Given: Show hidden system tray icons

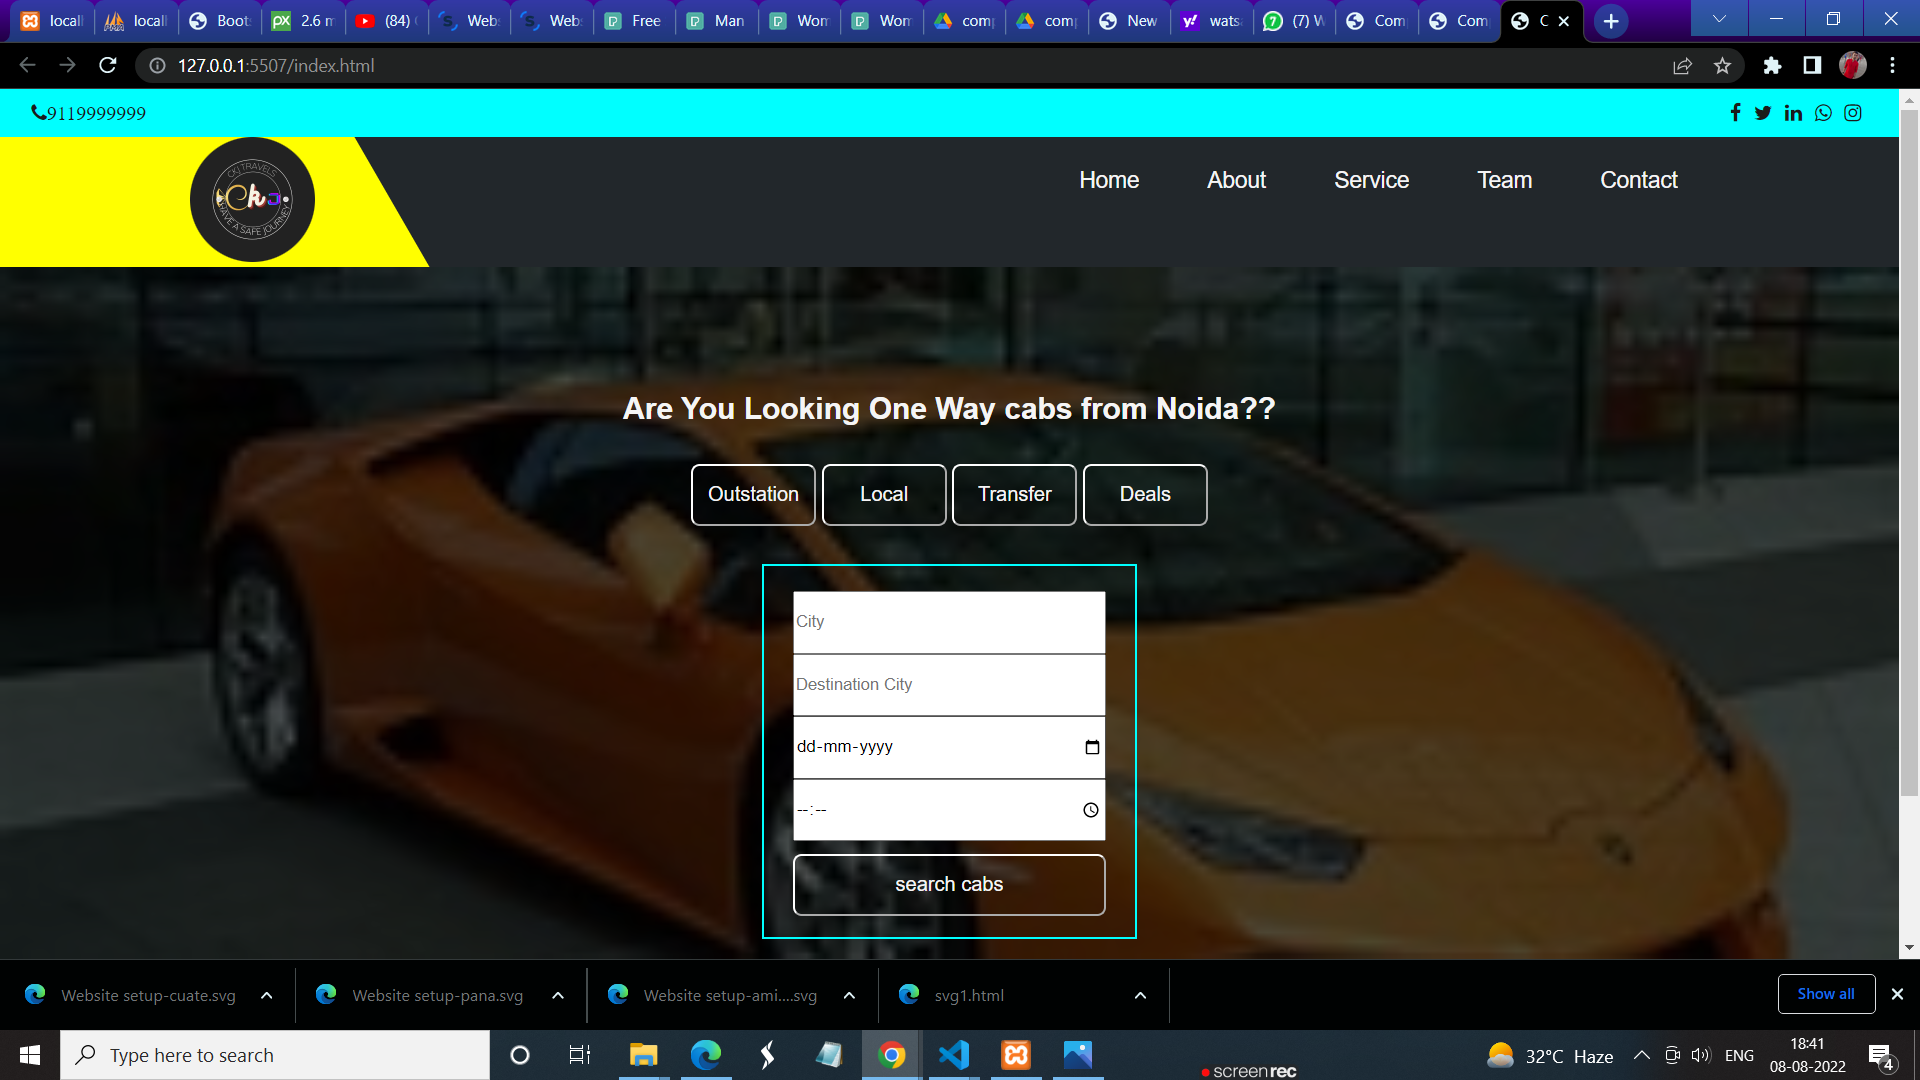Looking at the screenshot, I should click(x=1642, y=1055).
